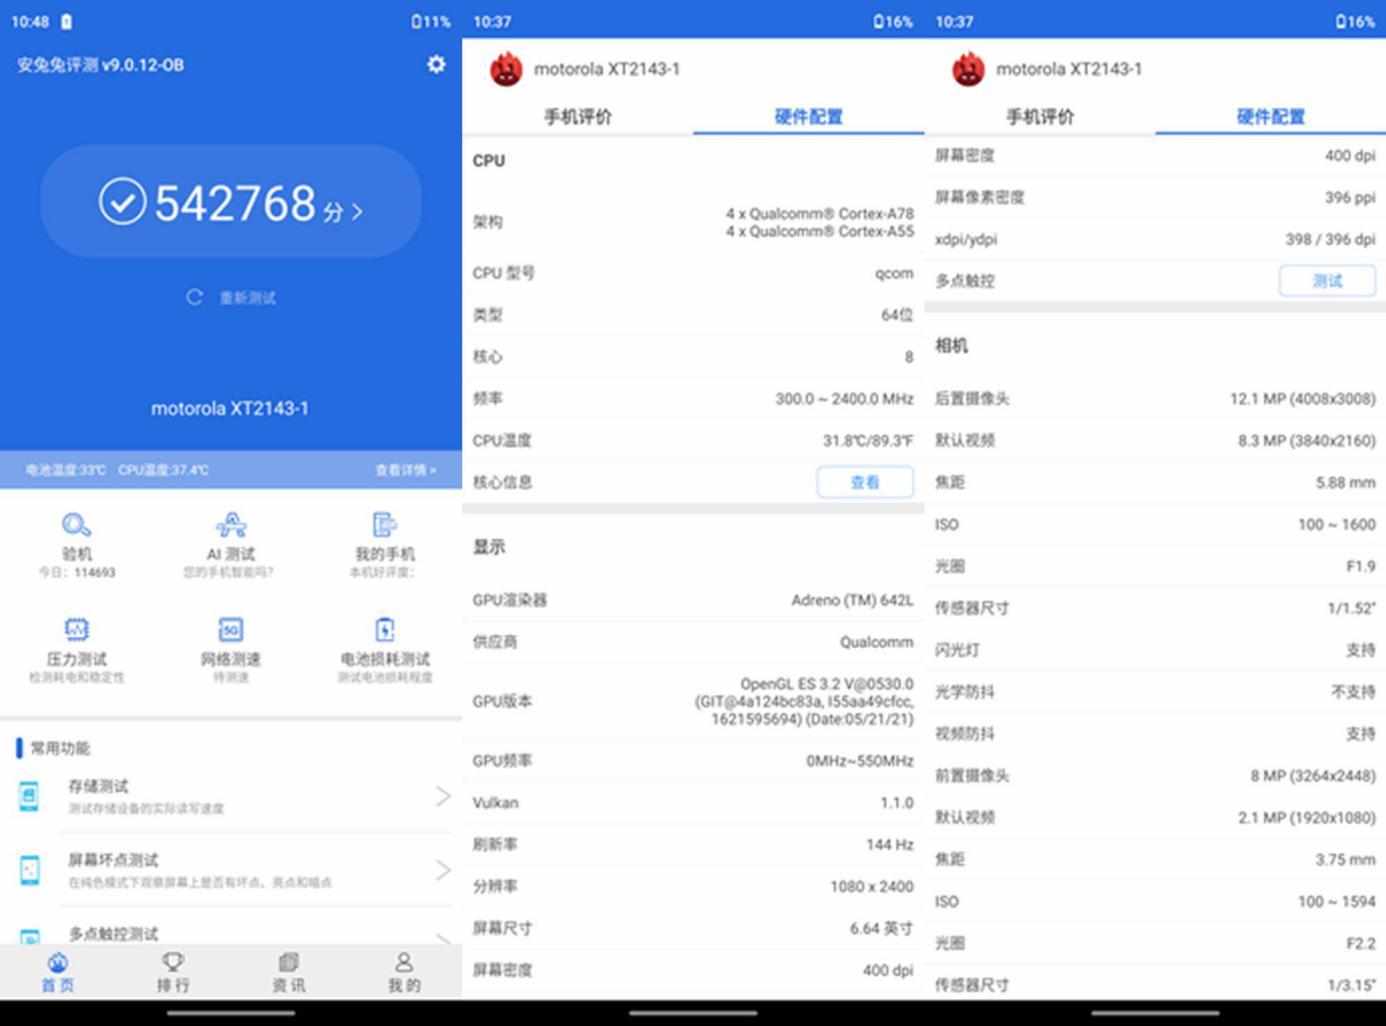Switch to 硬件配置 tab in middle screen
The height and width of the screenshot is (1026, 1386).
click(x=809, y=117)
